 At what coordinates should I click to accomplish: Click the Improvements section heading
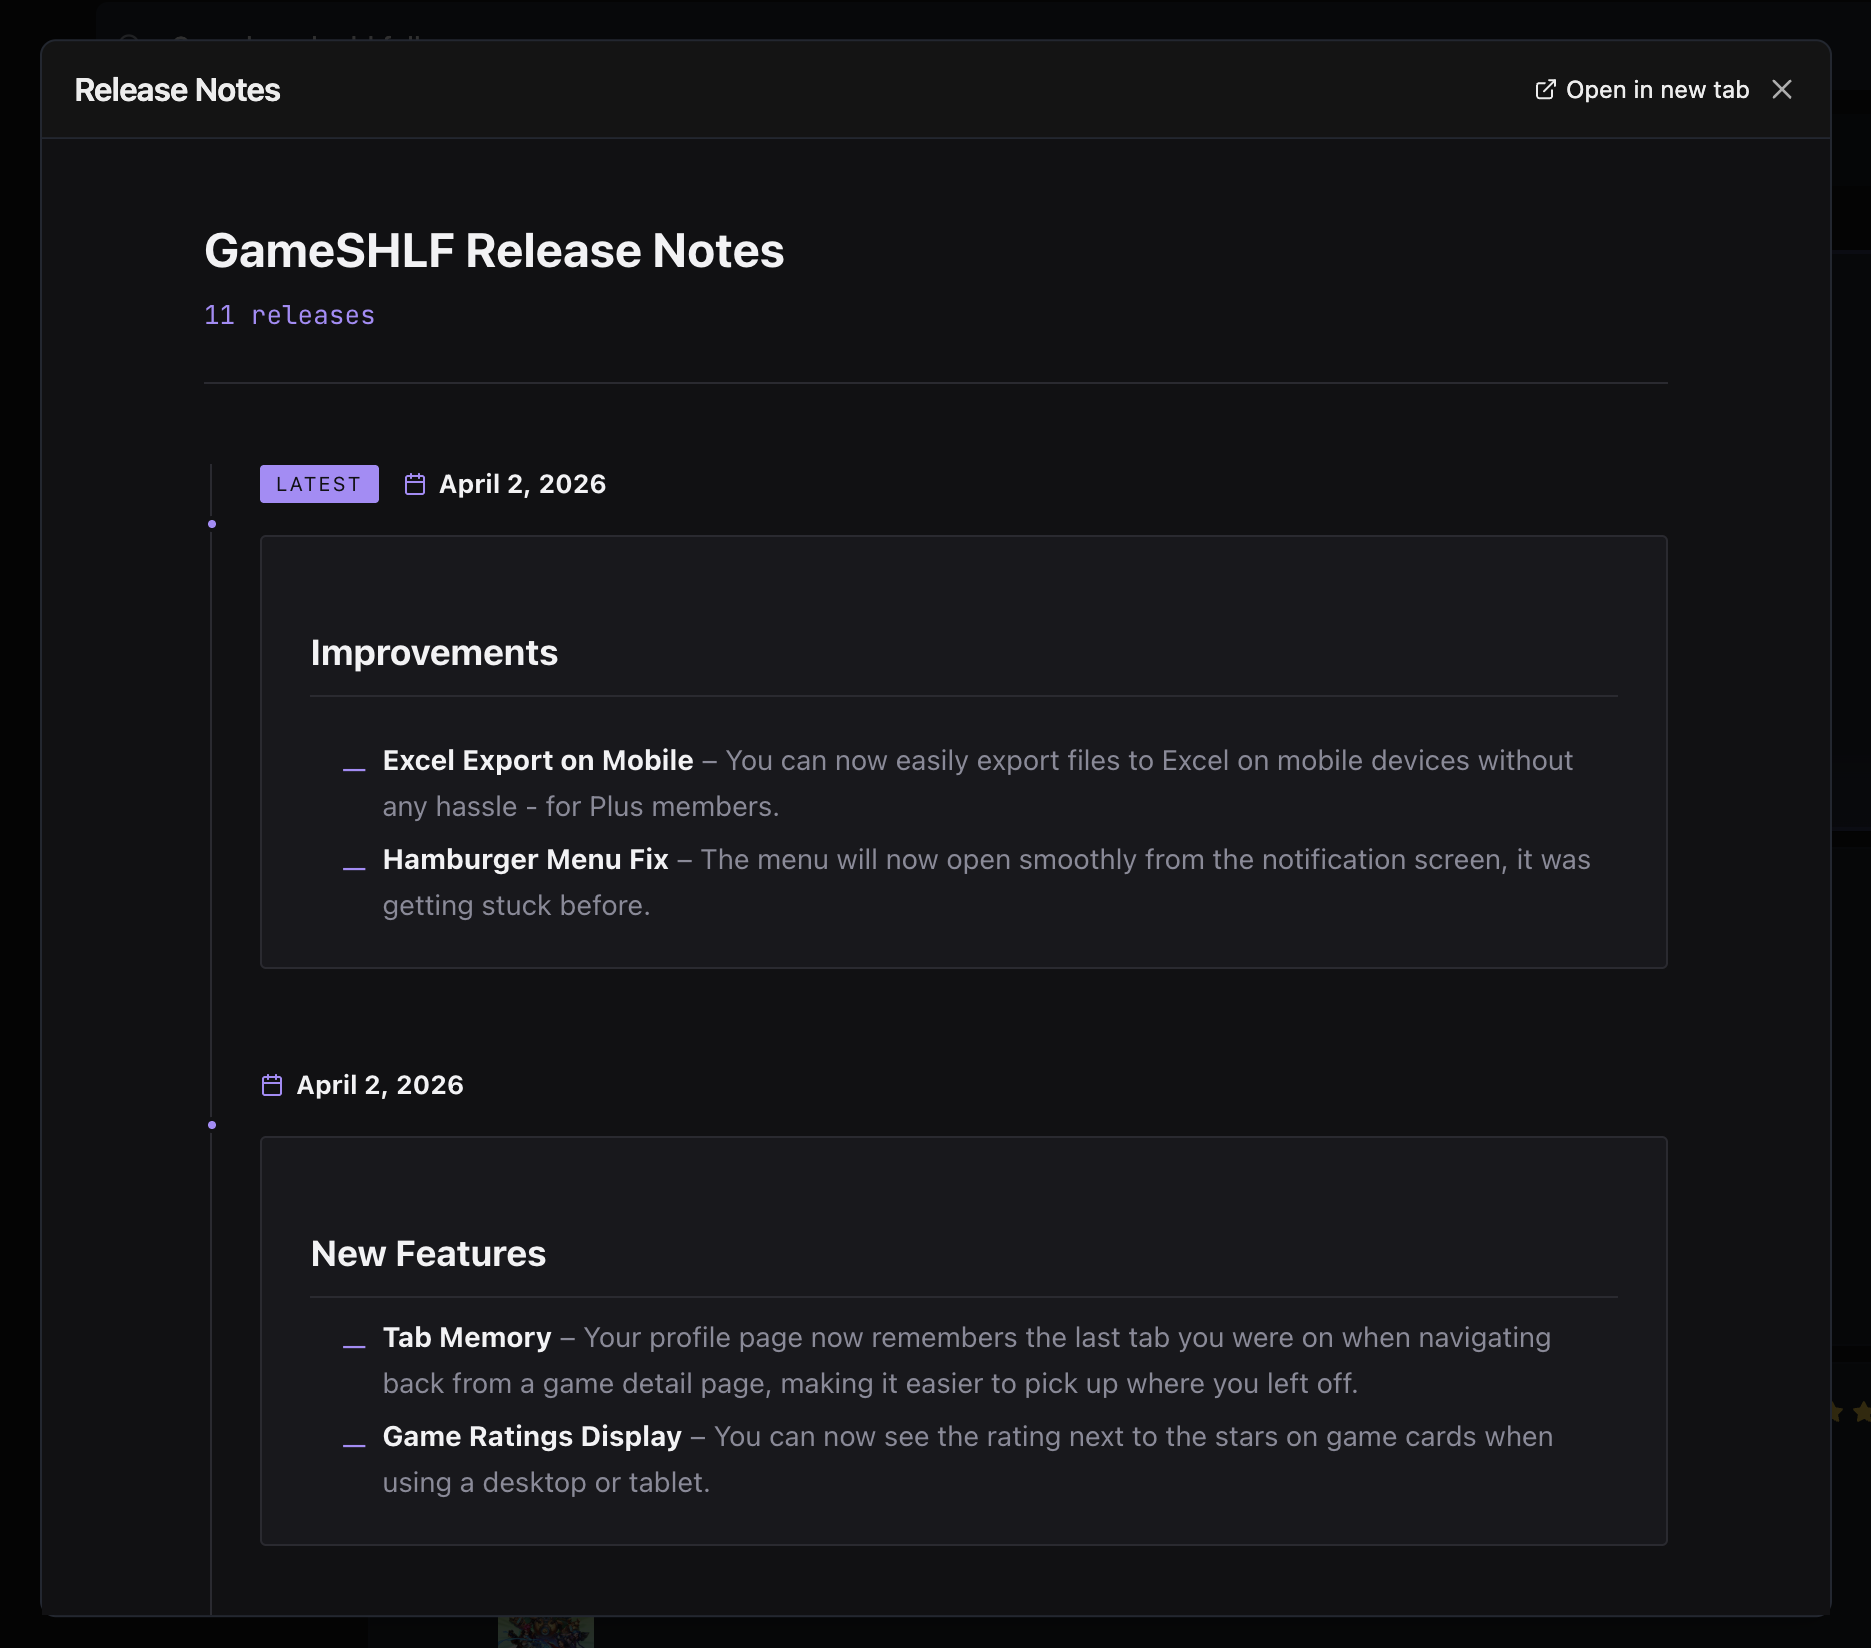(x=434, y=653)
